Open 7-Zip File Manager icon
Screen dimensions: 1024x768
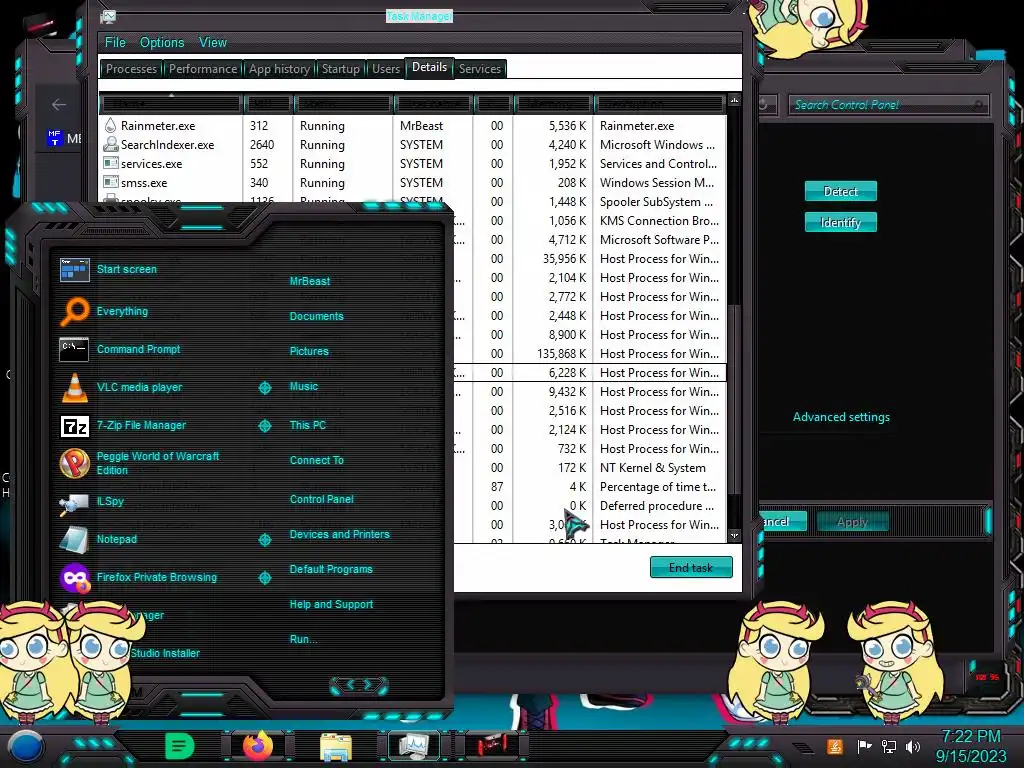74,426
